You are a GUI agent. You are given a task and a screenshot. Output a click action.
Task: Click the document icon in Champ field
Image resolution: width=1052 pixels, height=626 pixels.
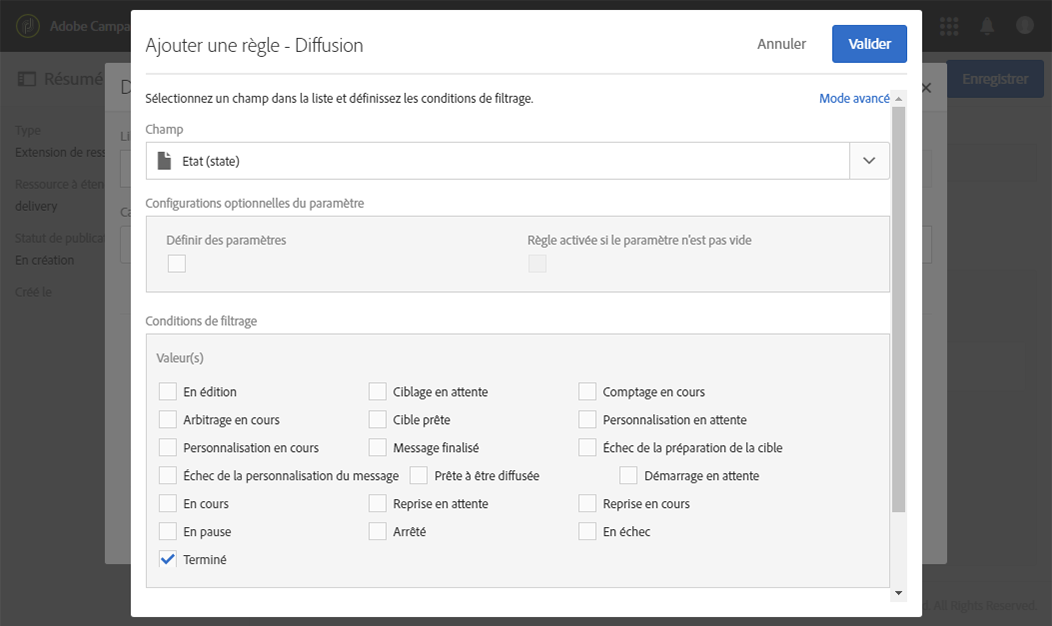(x=166, y=161)
